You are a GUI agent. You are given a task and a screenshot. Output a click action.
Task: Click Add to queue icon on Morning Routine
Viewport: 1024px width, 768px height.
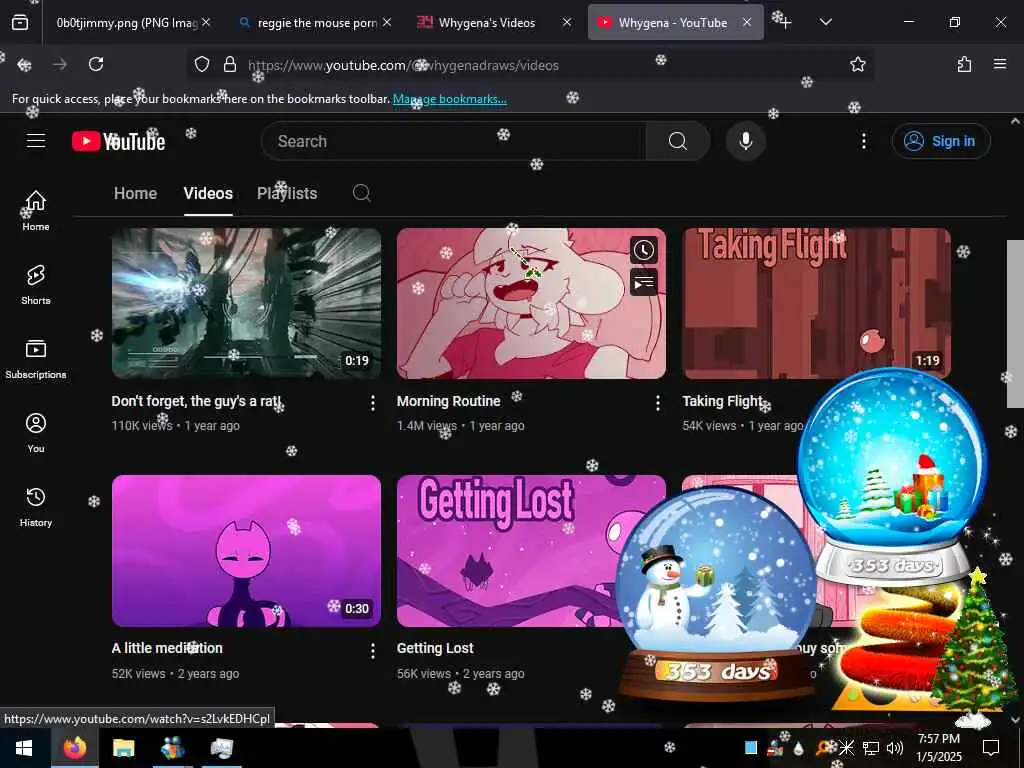click(643, 283)
